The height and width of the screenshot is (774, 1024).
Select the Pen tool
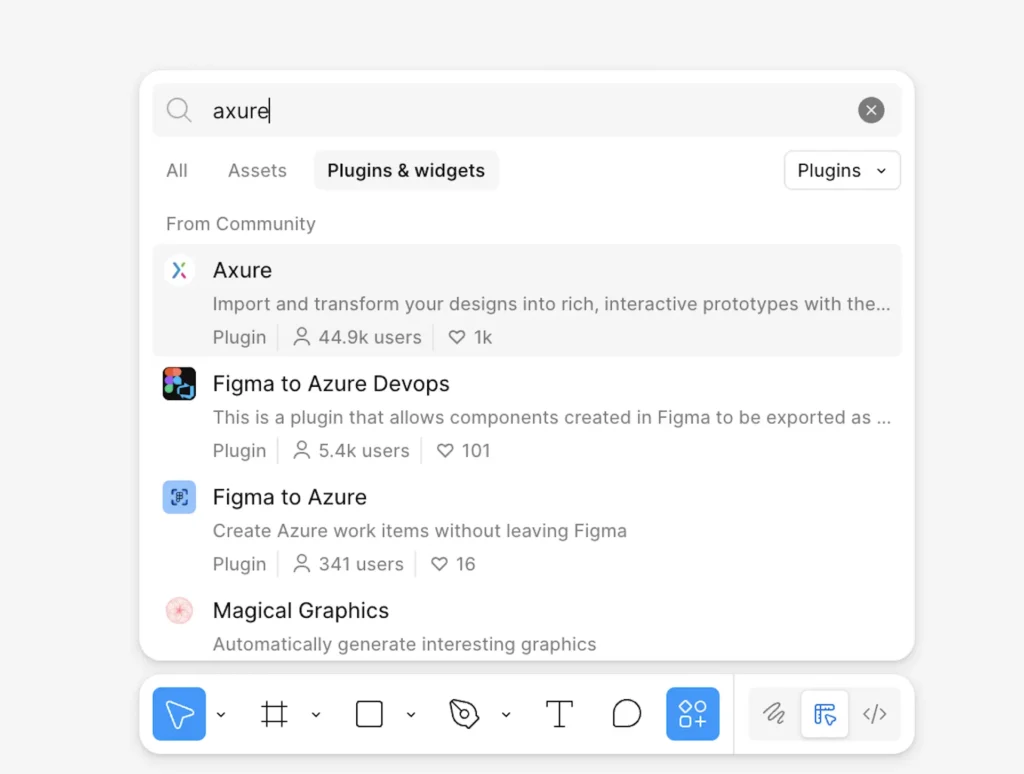(464, 714)
